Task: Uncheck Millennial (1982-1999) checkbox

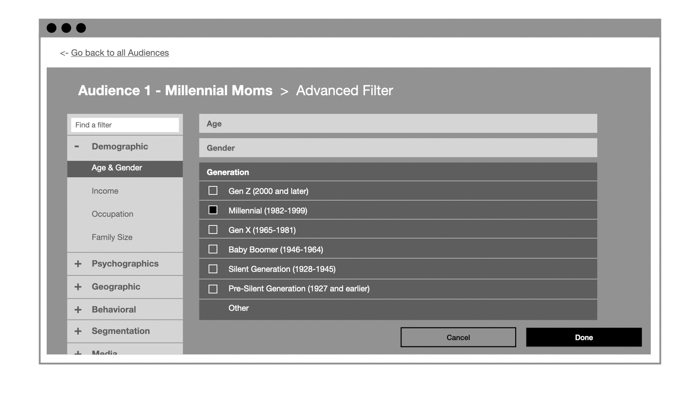Action: click(213, 210)
